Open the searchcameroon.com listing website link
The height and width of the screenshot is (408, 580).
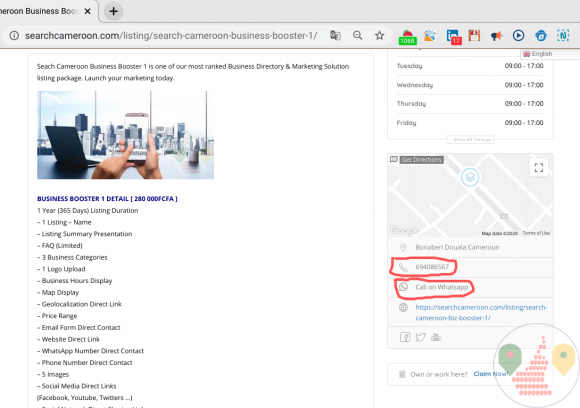[481, 313]
